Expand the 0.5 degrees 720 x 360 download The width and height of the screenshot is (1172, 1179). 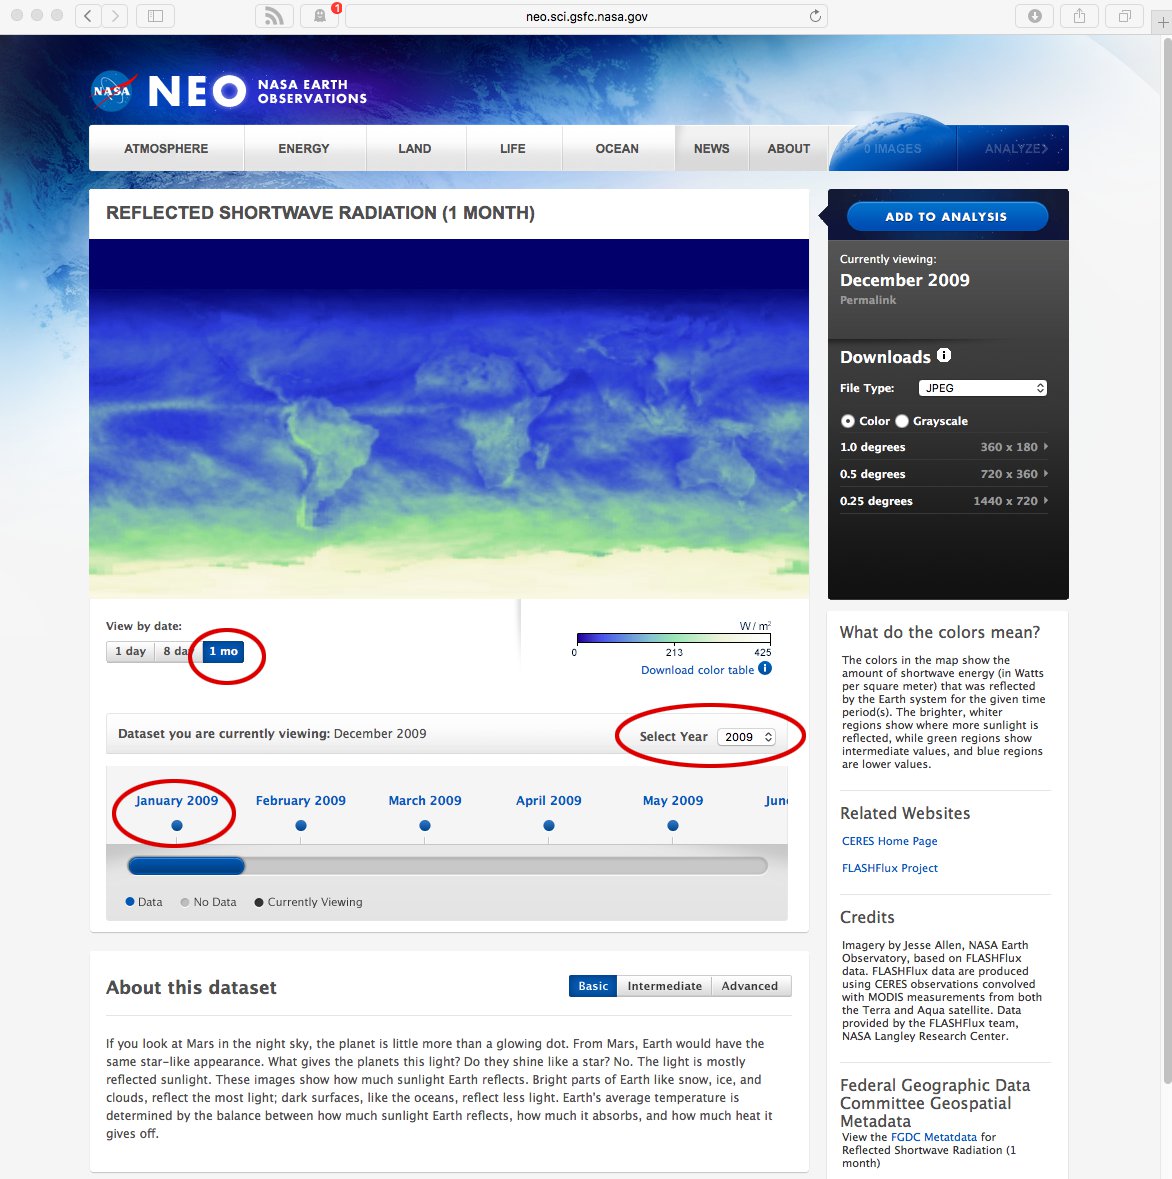tap(943, 474)
